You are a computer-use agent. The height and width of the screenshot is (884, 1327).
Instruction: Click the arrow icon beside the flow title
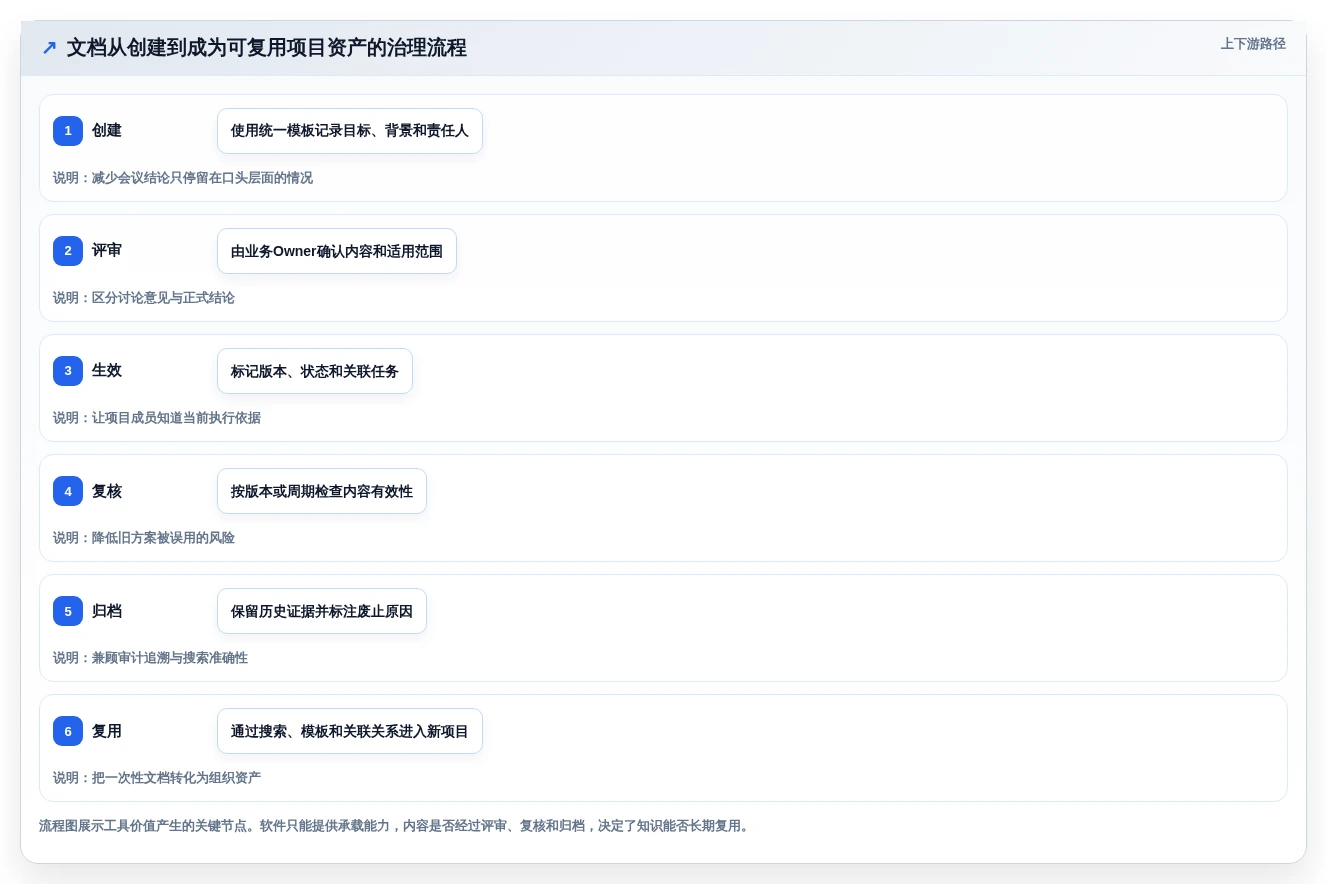[49, 47]
